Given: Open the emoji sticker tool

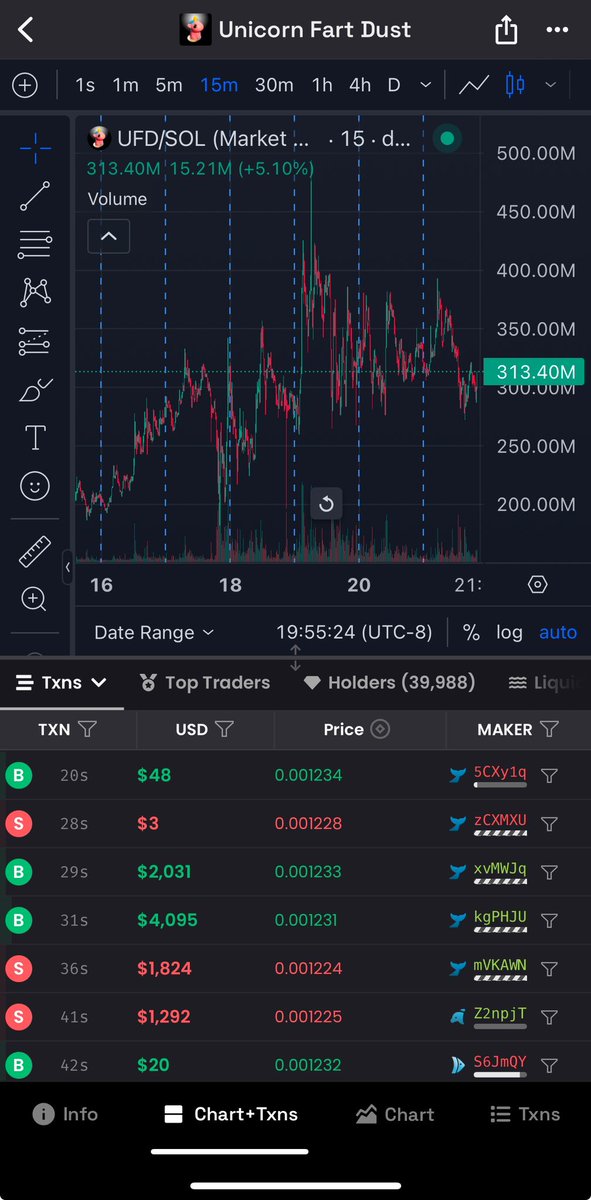Looking at the screenshot, I should [35, 486].
